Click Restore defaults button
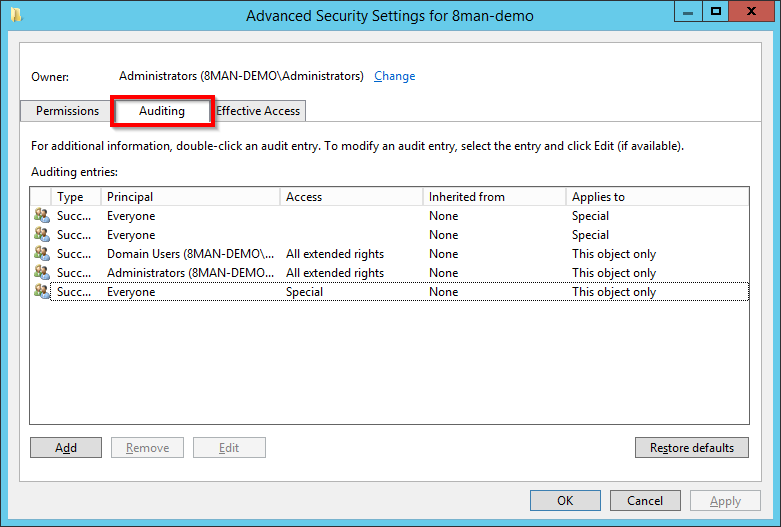The height and width of the screenshot is (527, 781). pyautogui.click(x=692, y=448)
